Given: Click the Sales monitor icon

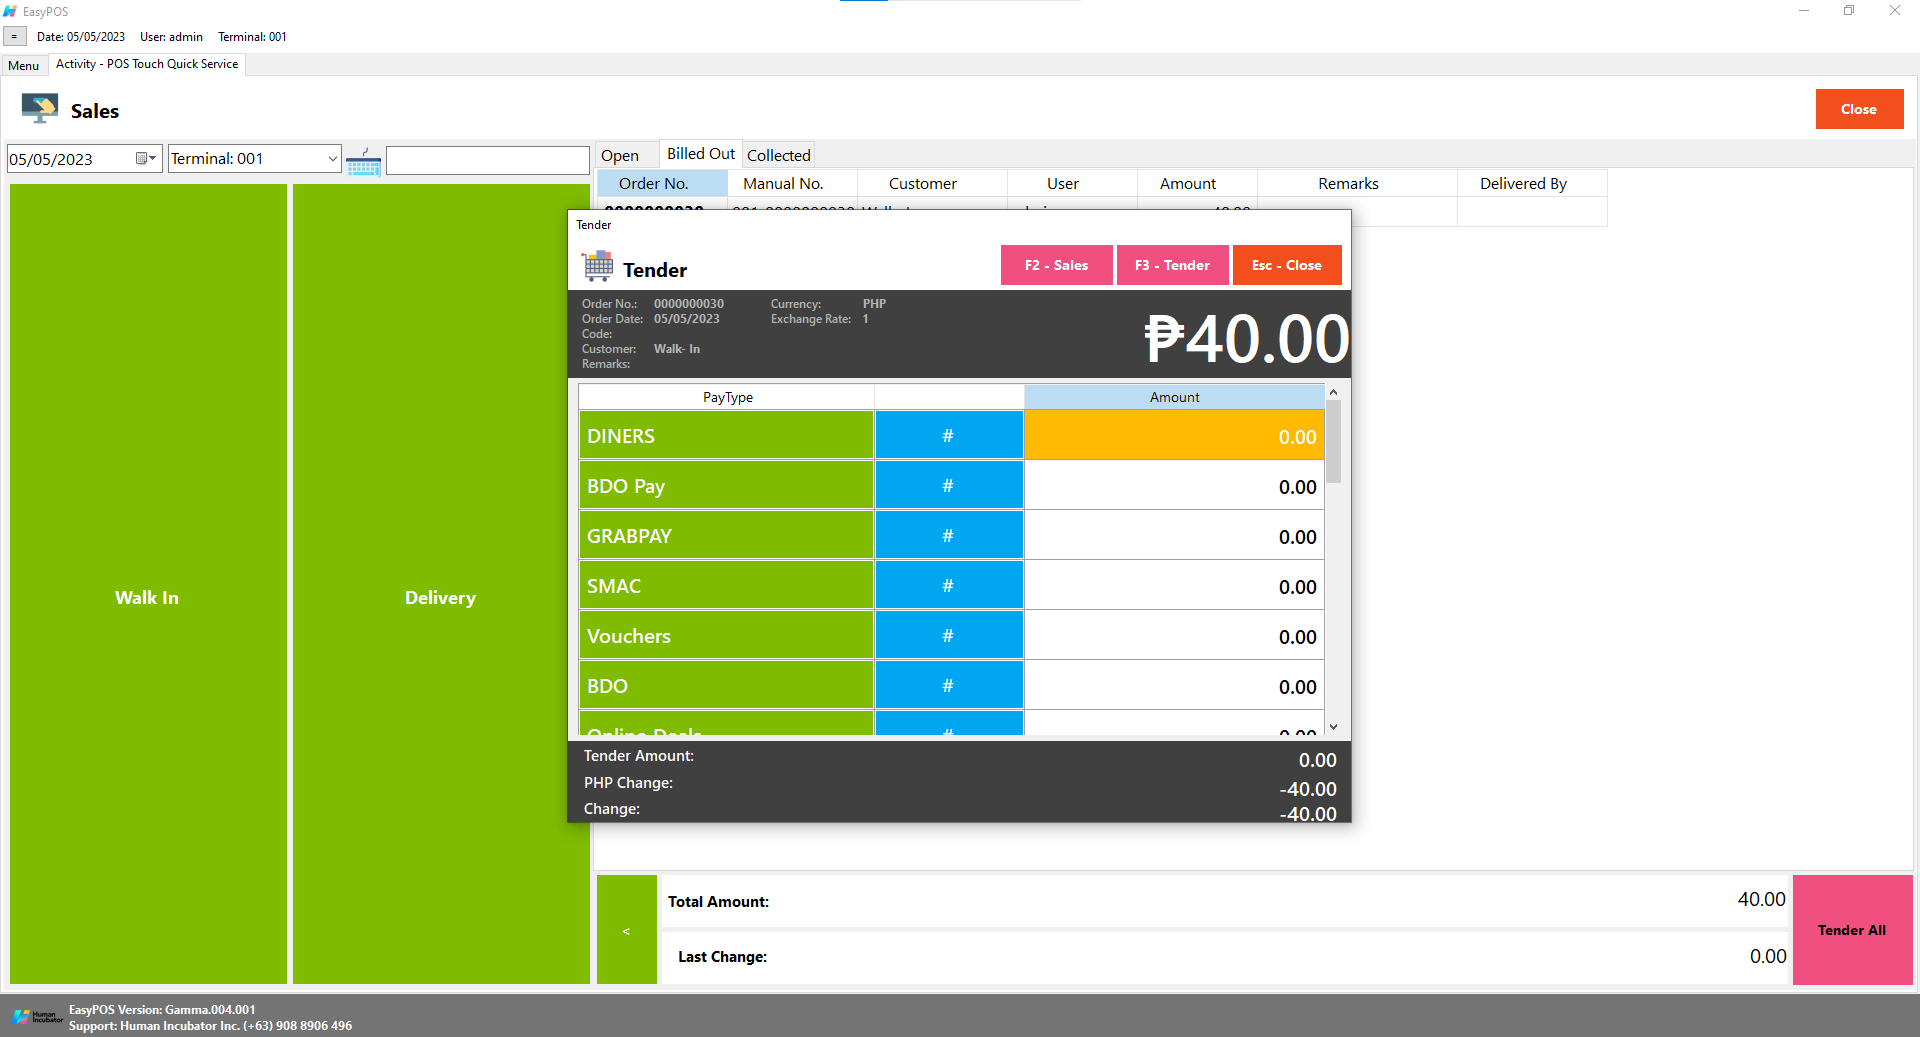Looking at the screenshot, I should coord(40,108).
